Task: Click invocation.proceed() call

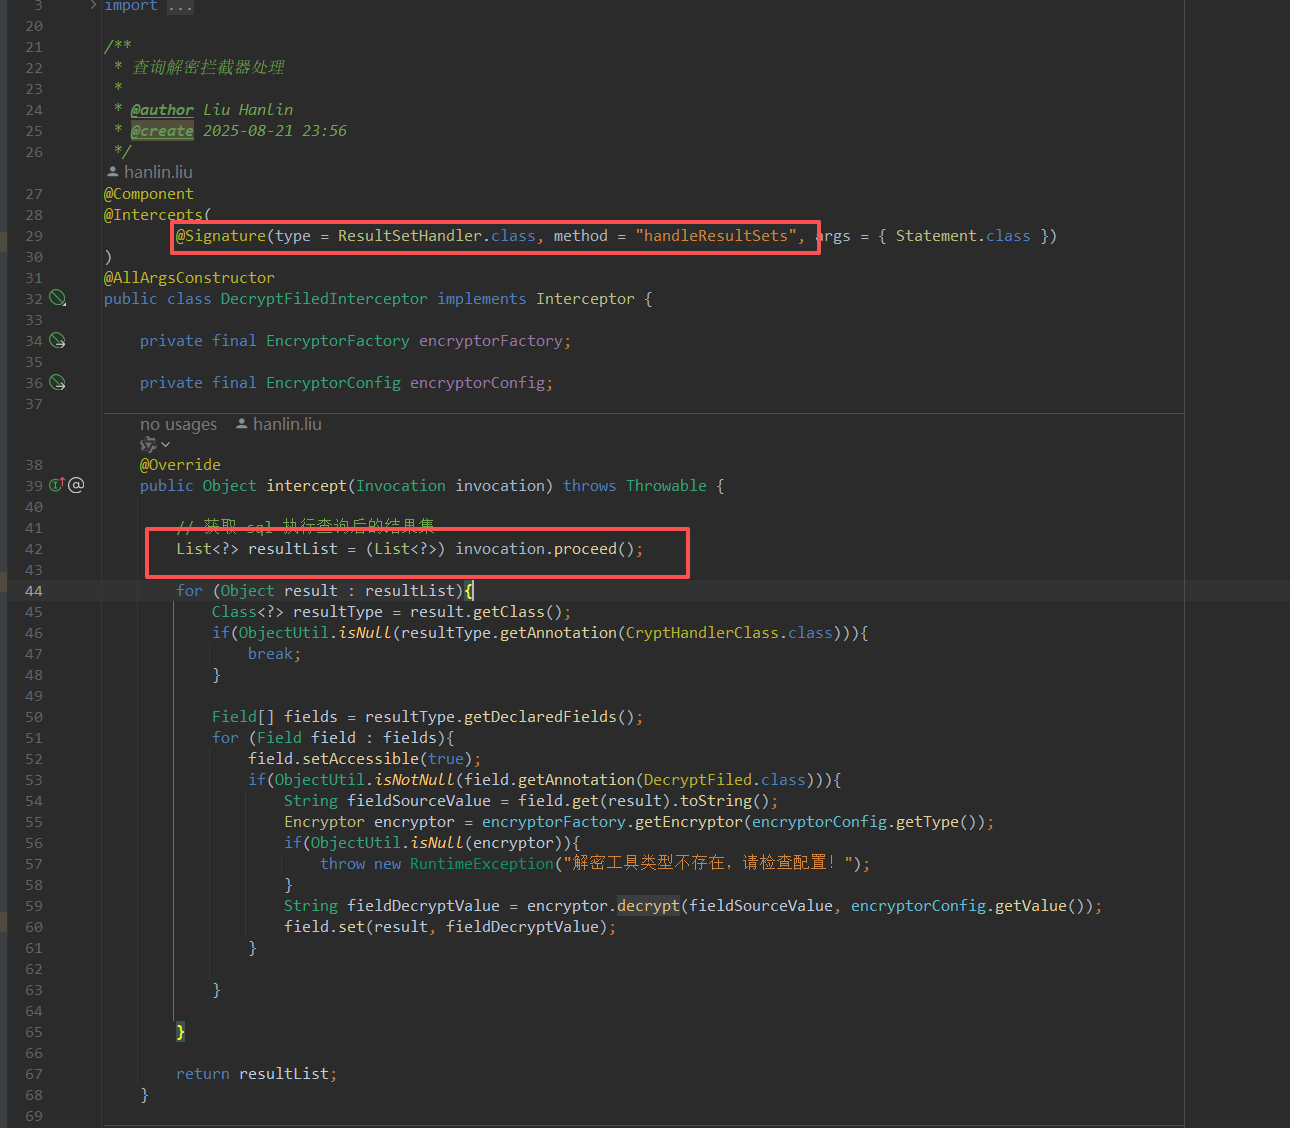Action: tap(545, 549)
